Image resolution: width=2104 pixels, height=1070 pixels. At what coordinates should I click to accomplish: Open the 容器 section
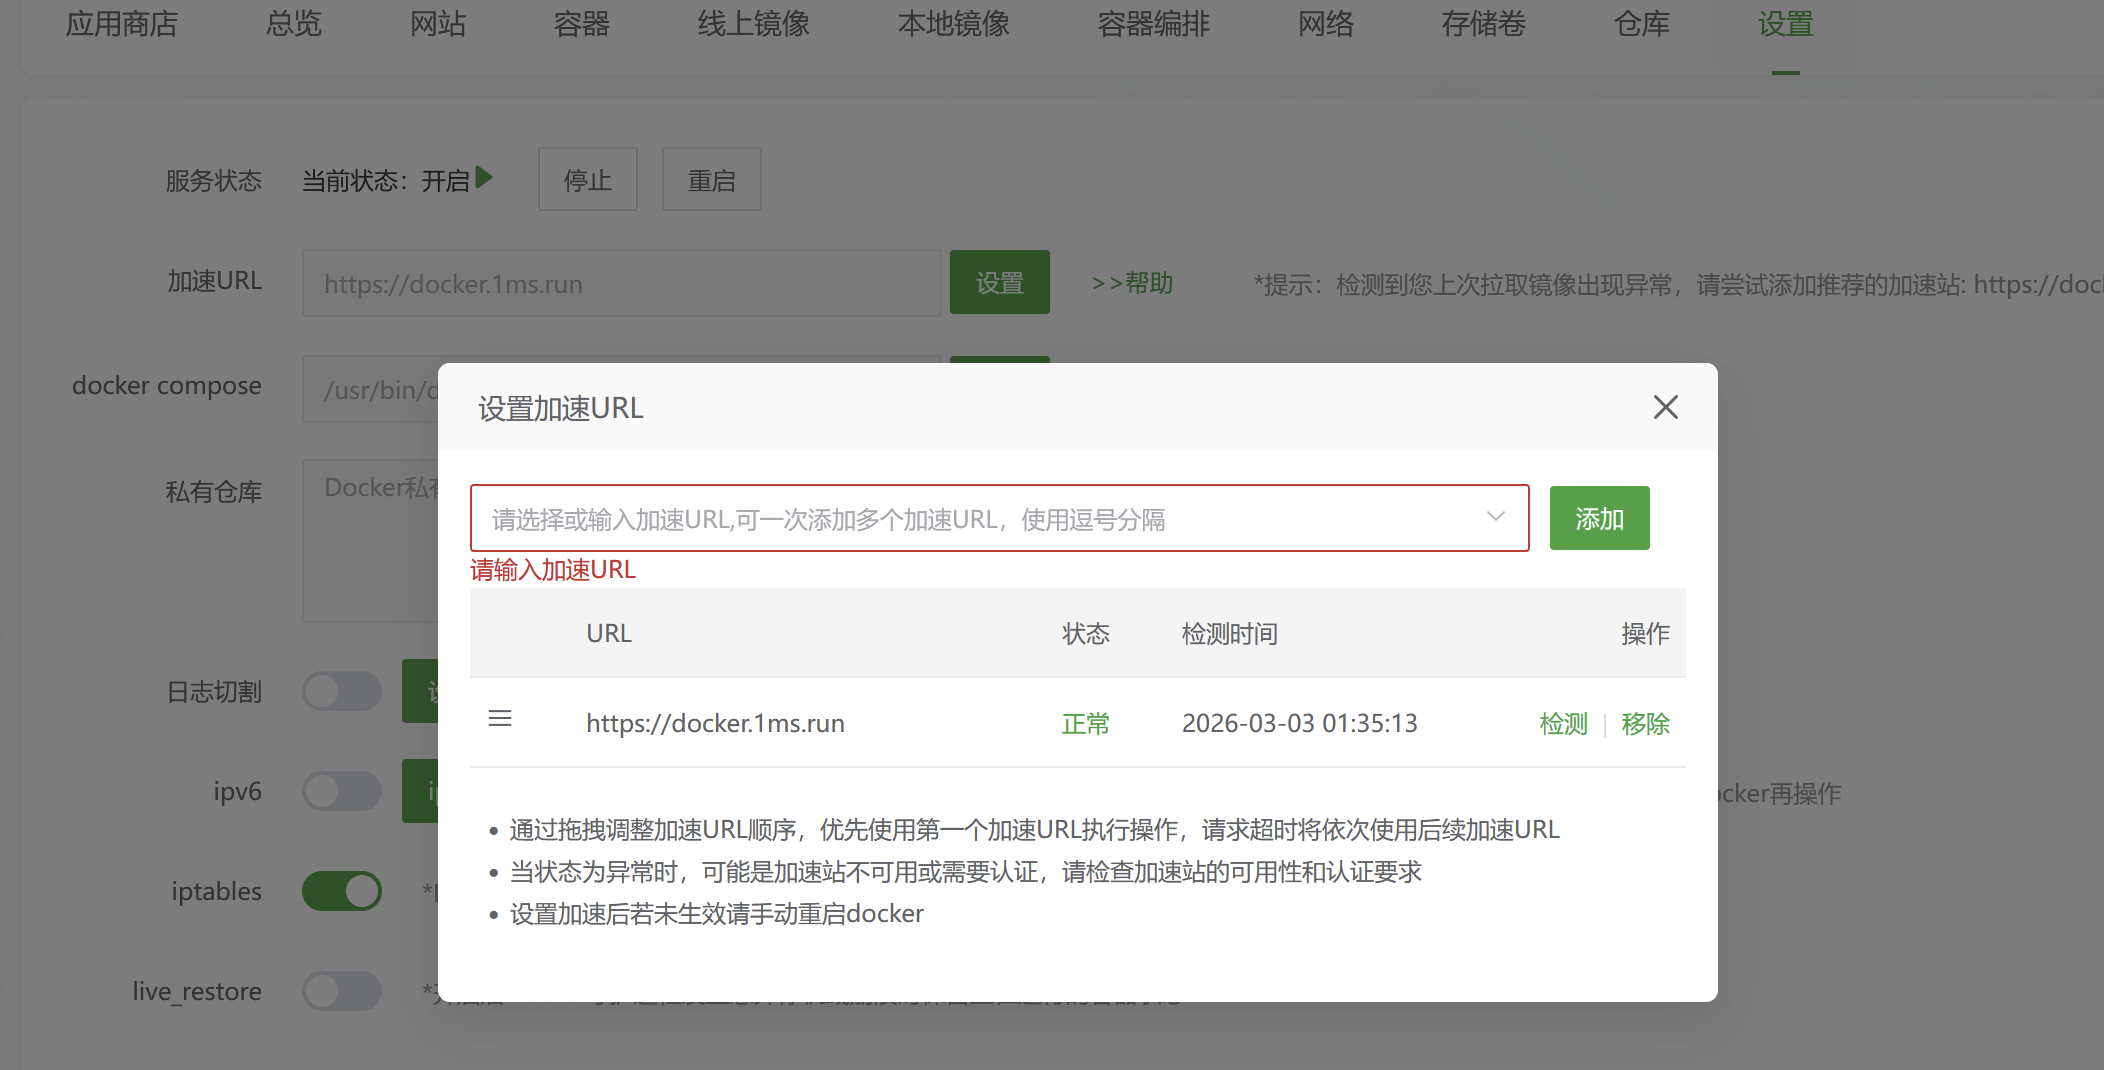pyautogui.click(x=581, y=25)
